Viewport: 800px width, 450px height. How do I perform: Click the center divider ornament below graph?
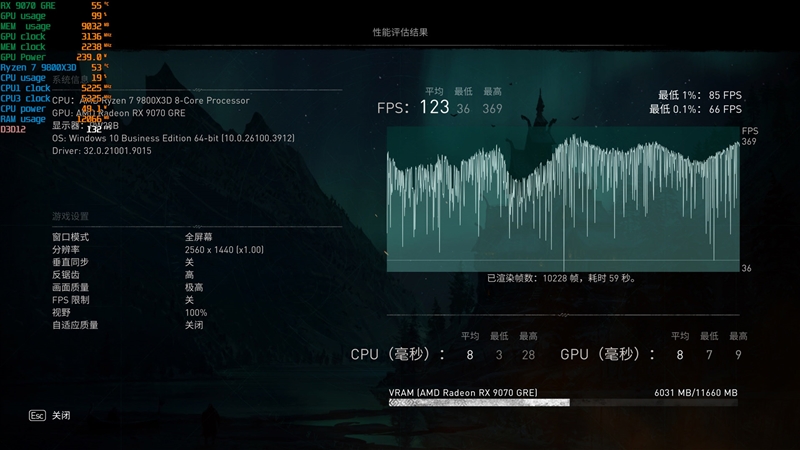pyautogui.click(x=563, y=316)
